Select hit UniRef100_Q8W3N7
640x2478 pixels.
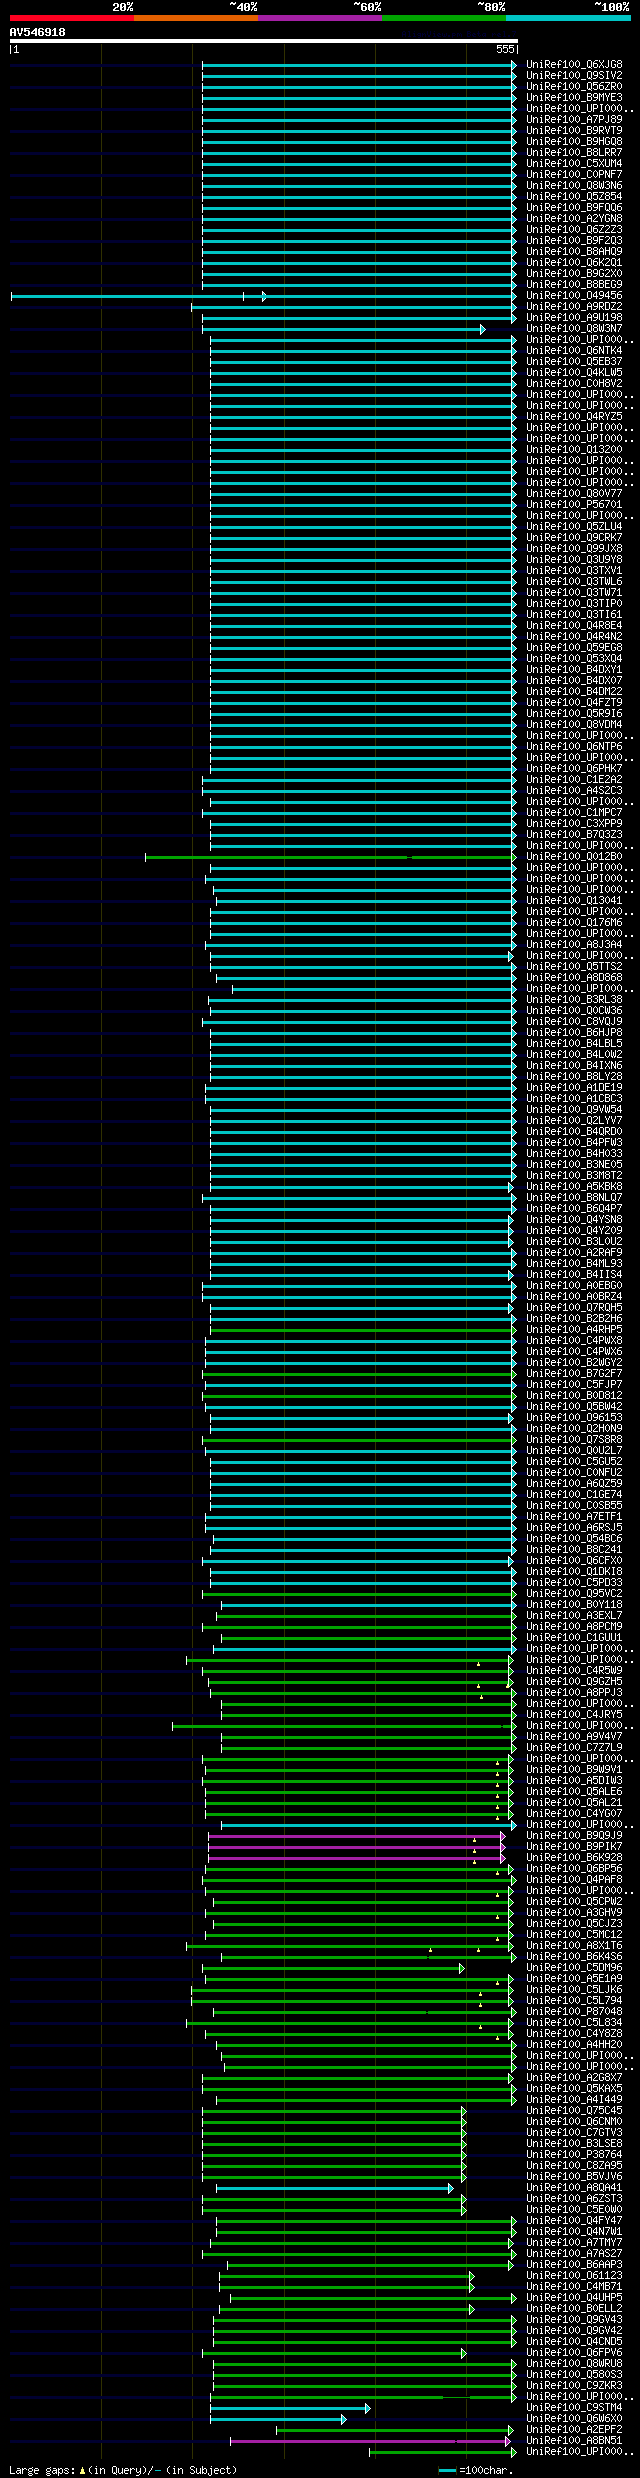pyautogui.click(x=574, y=328)
